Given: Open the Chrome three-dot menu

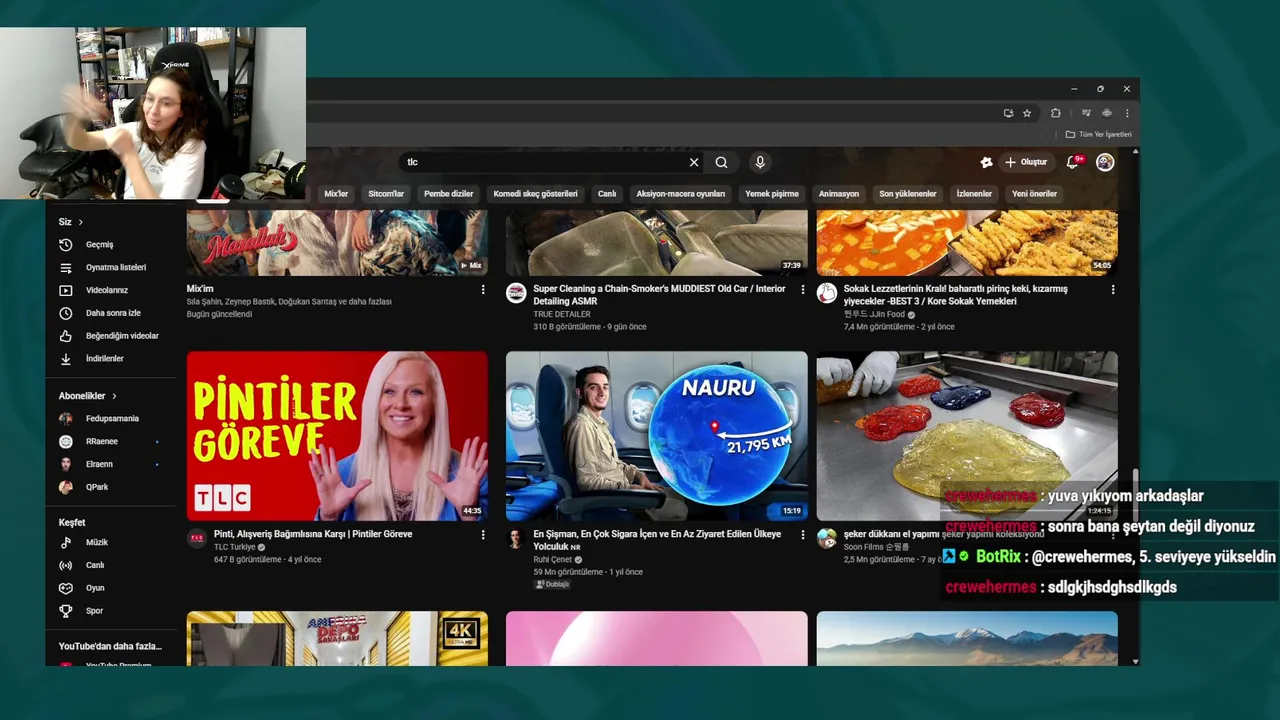Looking at the screenshot, I should tap(1127, 113).
